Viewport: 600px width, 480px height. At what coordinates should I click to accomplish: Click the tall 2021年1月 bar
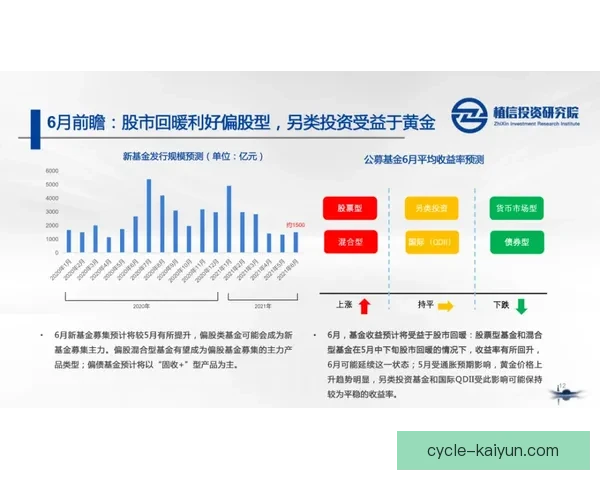click(229, 219)
